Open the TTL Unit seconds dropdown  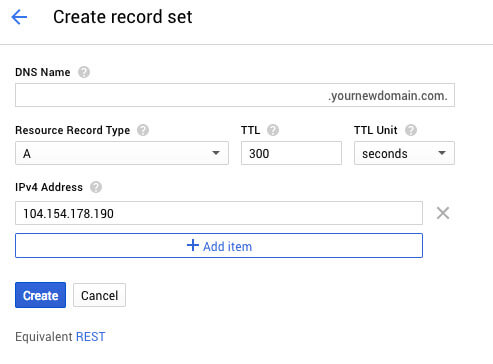pos(404,153)
